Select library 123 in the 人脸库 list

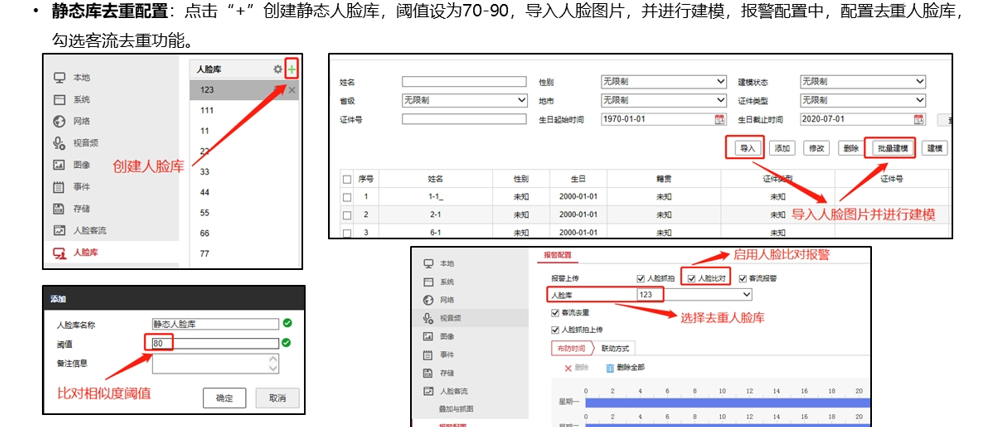244,90
